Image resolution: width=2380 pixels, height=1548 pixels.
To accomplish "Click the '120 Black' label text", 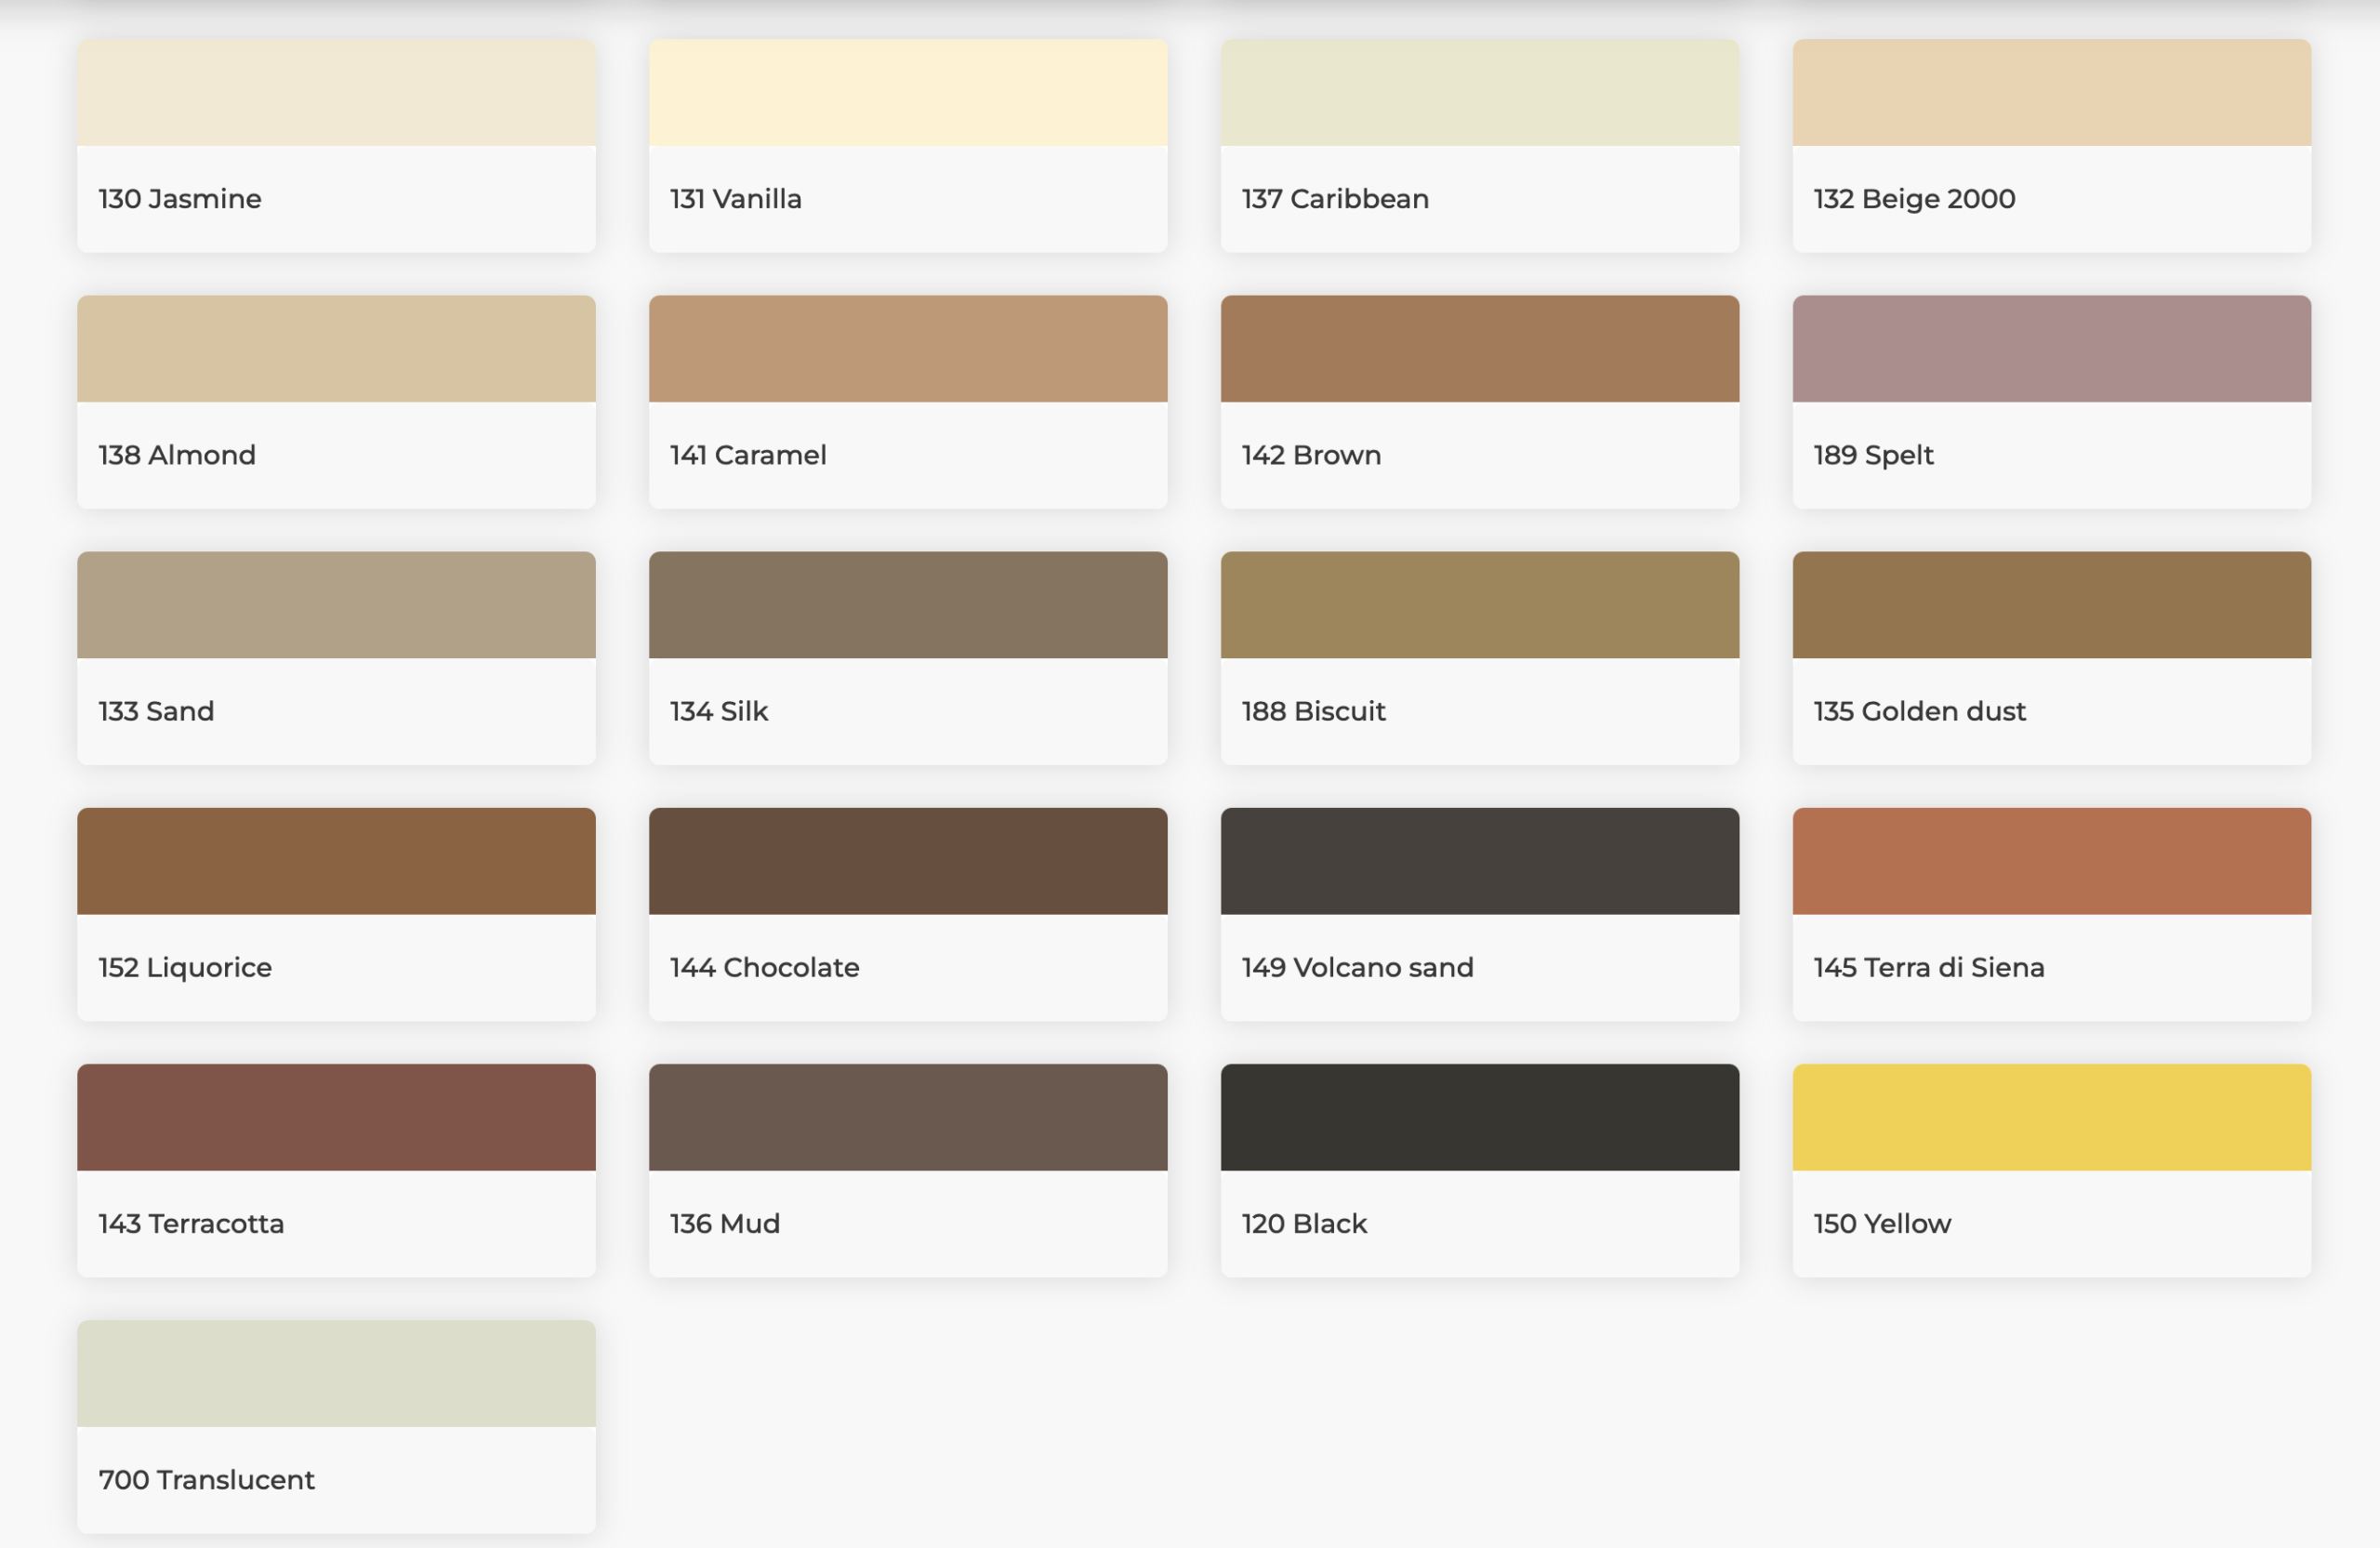I will coord(1304,1223).
